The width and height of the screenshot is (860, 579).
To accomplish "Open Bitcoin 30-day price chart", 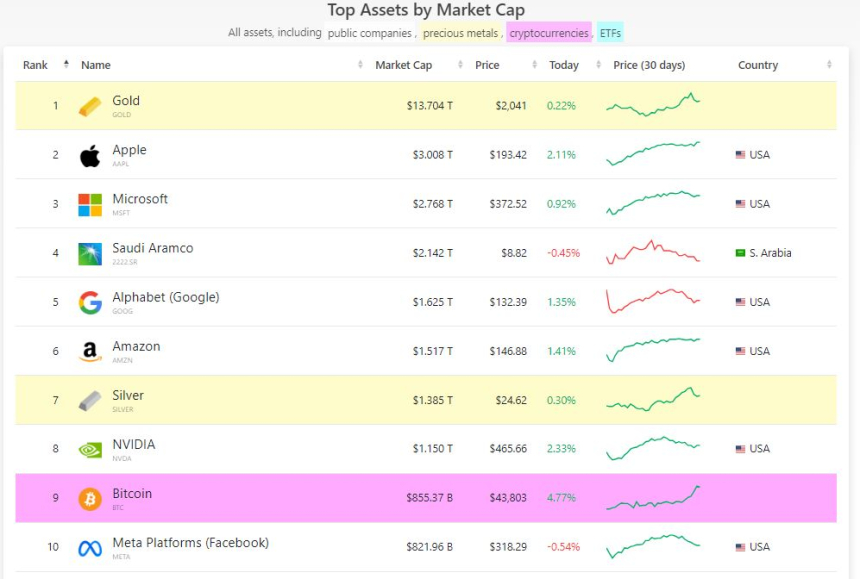I will pyautogui.click(x=653, y=497).
